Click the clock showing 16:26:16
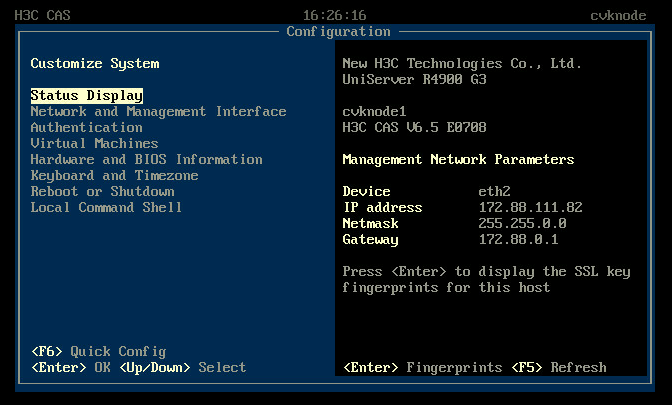Image resolution: width=672 pixels, height=405 pixels. [x=335, y=15]
